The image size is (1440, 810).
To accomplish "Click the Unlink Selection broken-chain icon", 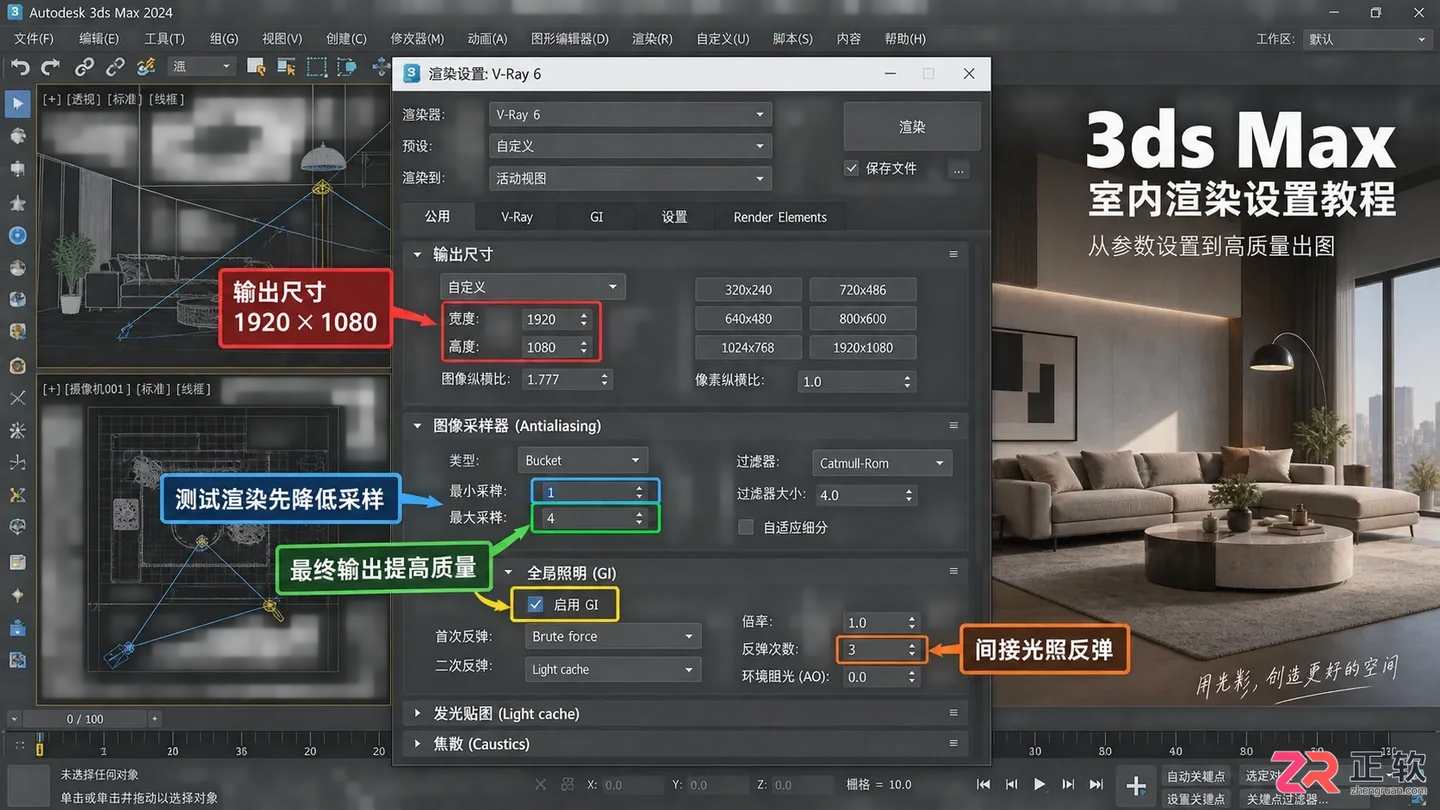I will [x=115, y=67].
